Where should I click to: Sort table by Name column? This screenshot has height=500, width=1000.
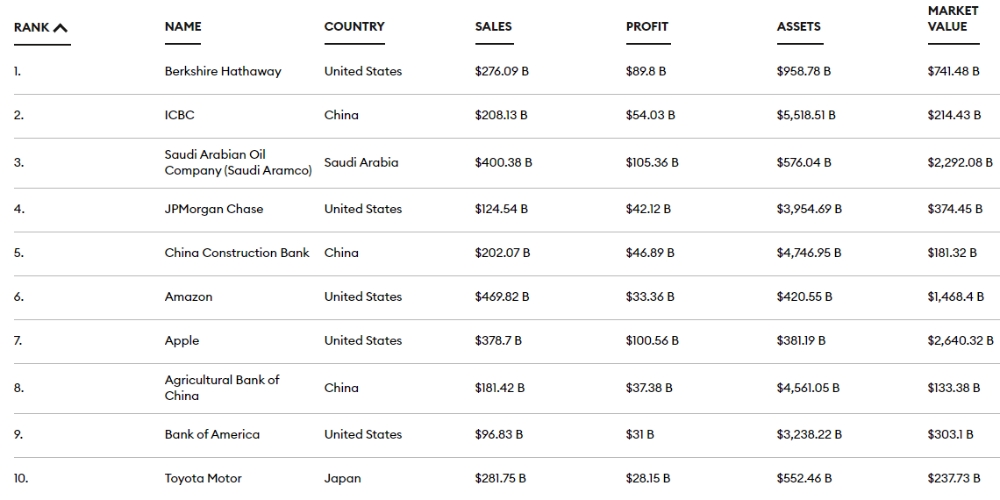(x=183, y=27)
